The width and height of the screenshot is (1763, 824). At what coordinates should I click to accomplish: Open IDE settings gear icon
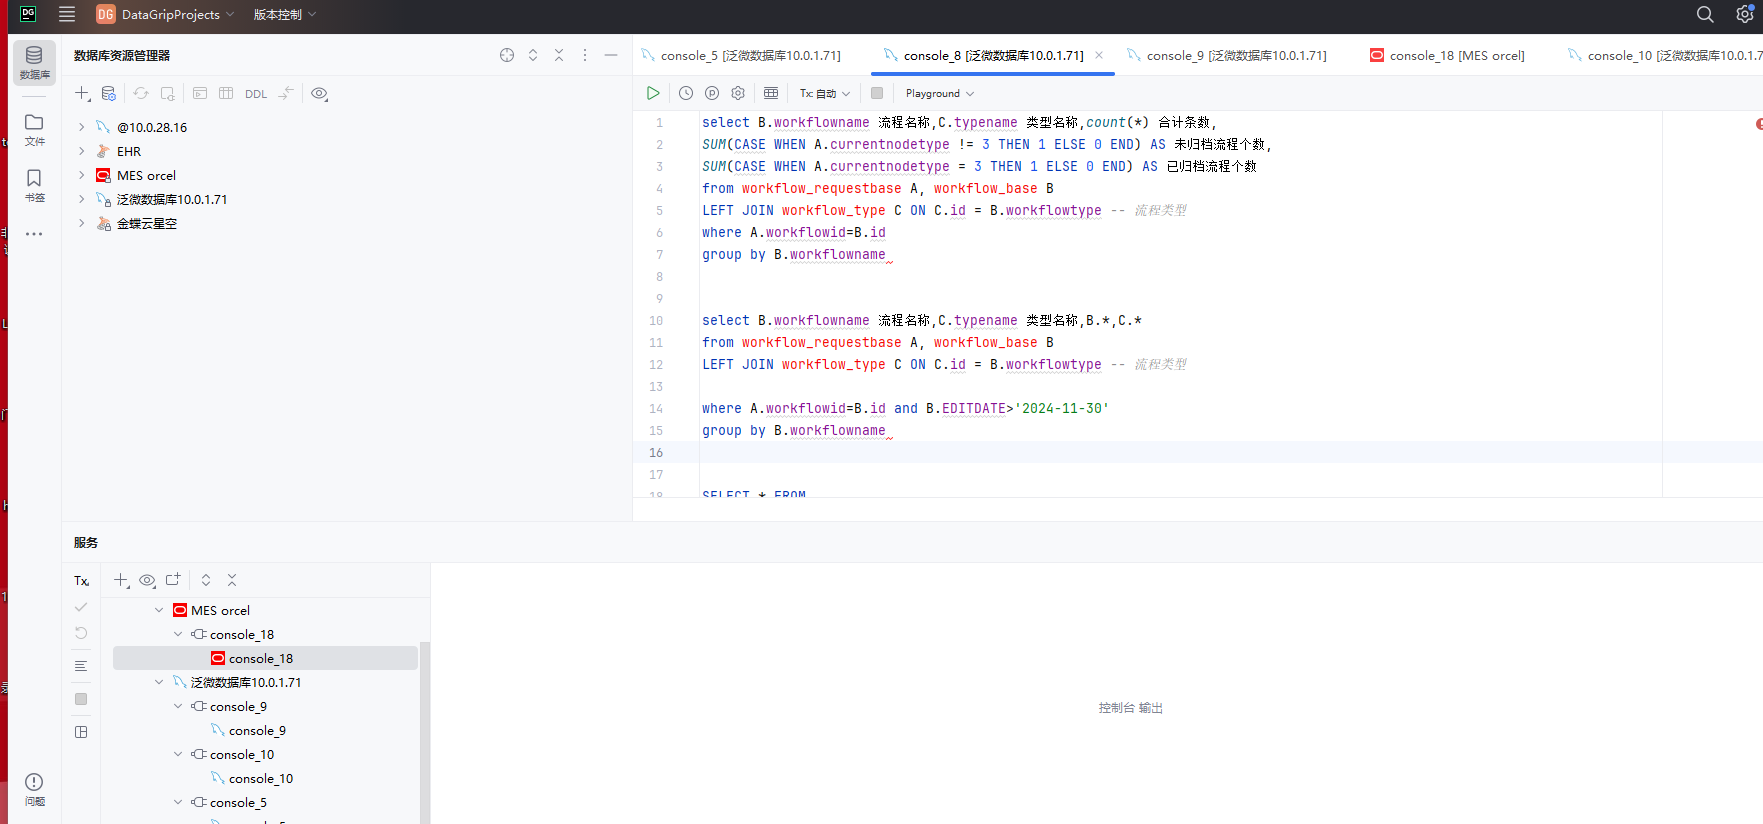(x=1744, y=14)
